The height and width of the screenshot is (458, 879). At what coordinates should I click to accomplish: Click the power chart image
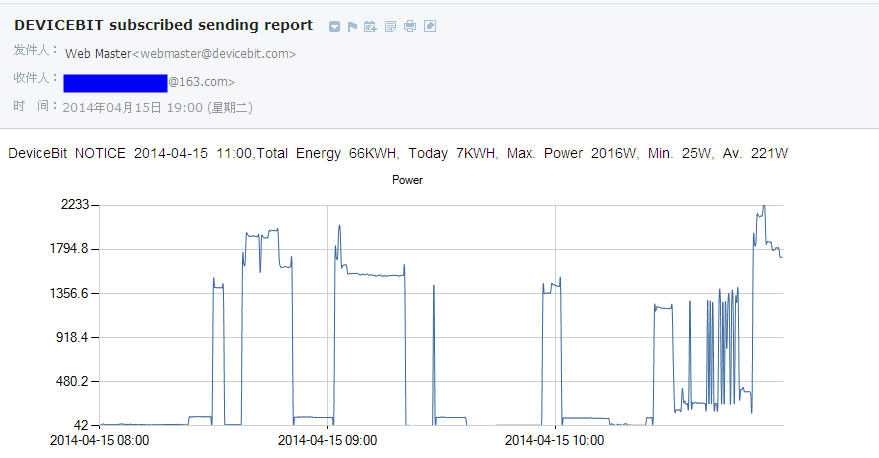(x=417, y=311)
